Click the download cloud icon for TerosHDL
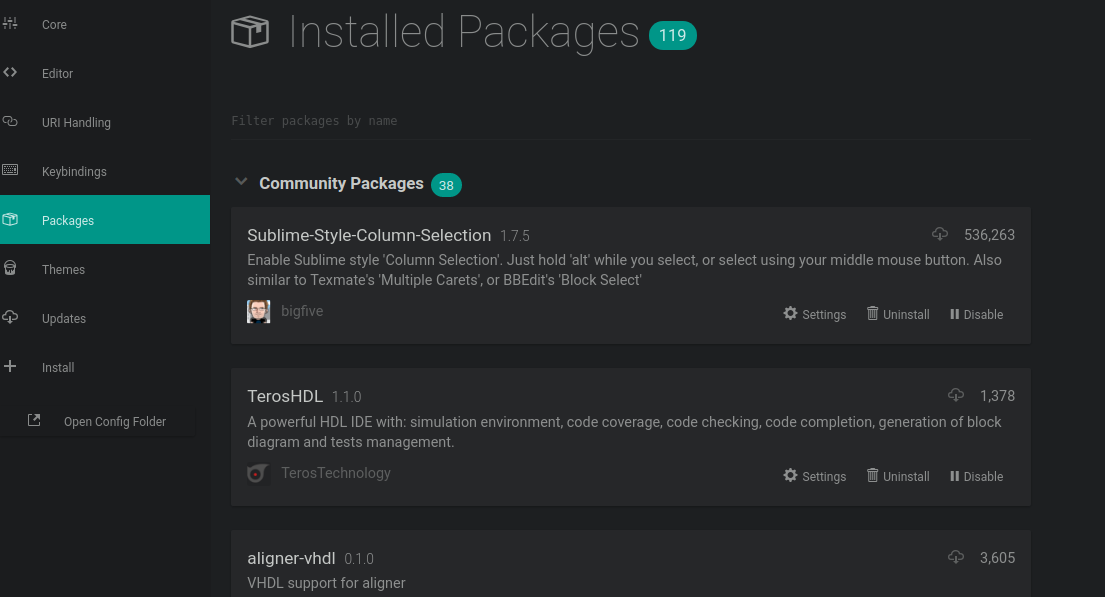The image size is (1105, 597). pos(956,395)
